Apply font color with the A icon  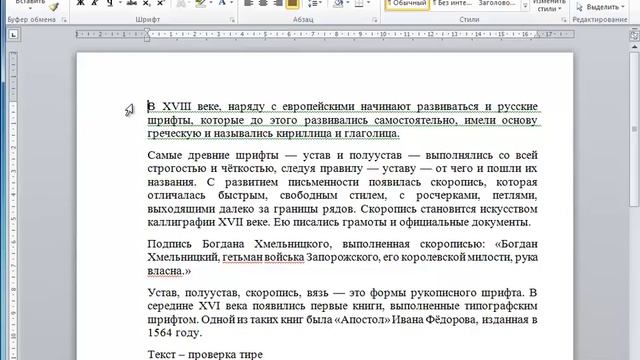(222, 3)
